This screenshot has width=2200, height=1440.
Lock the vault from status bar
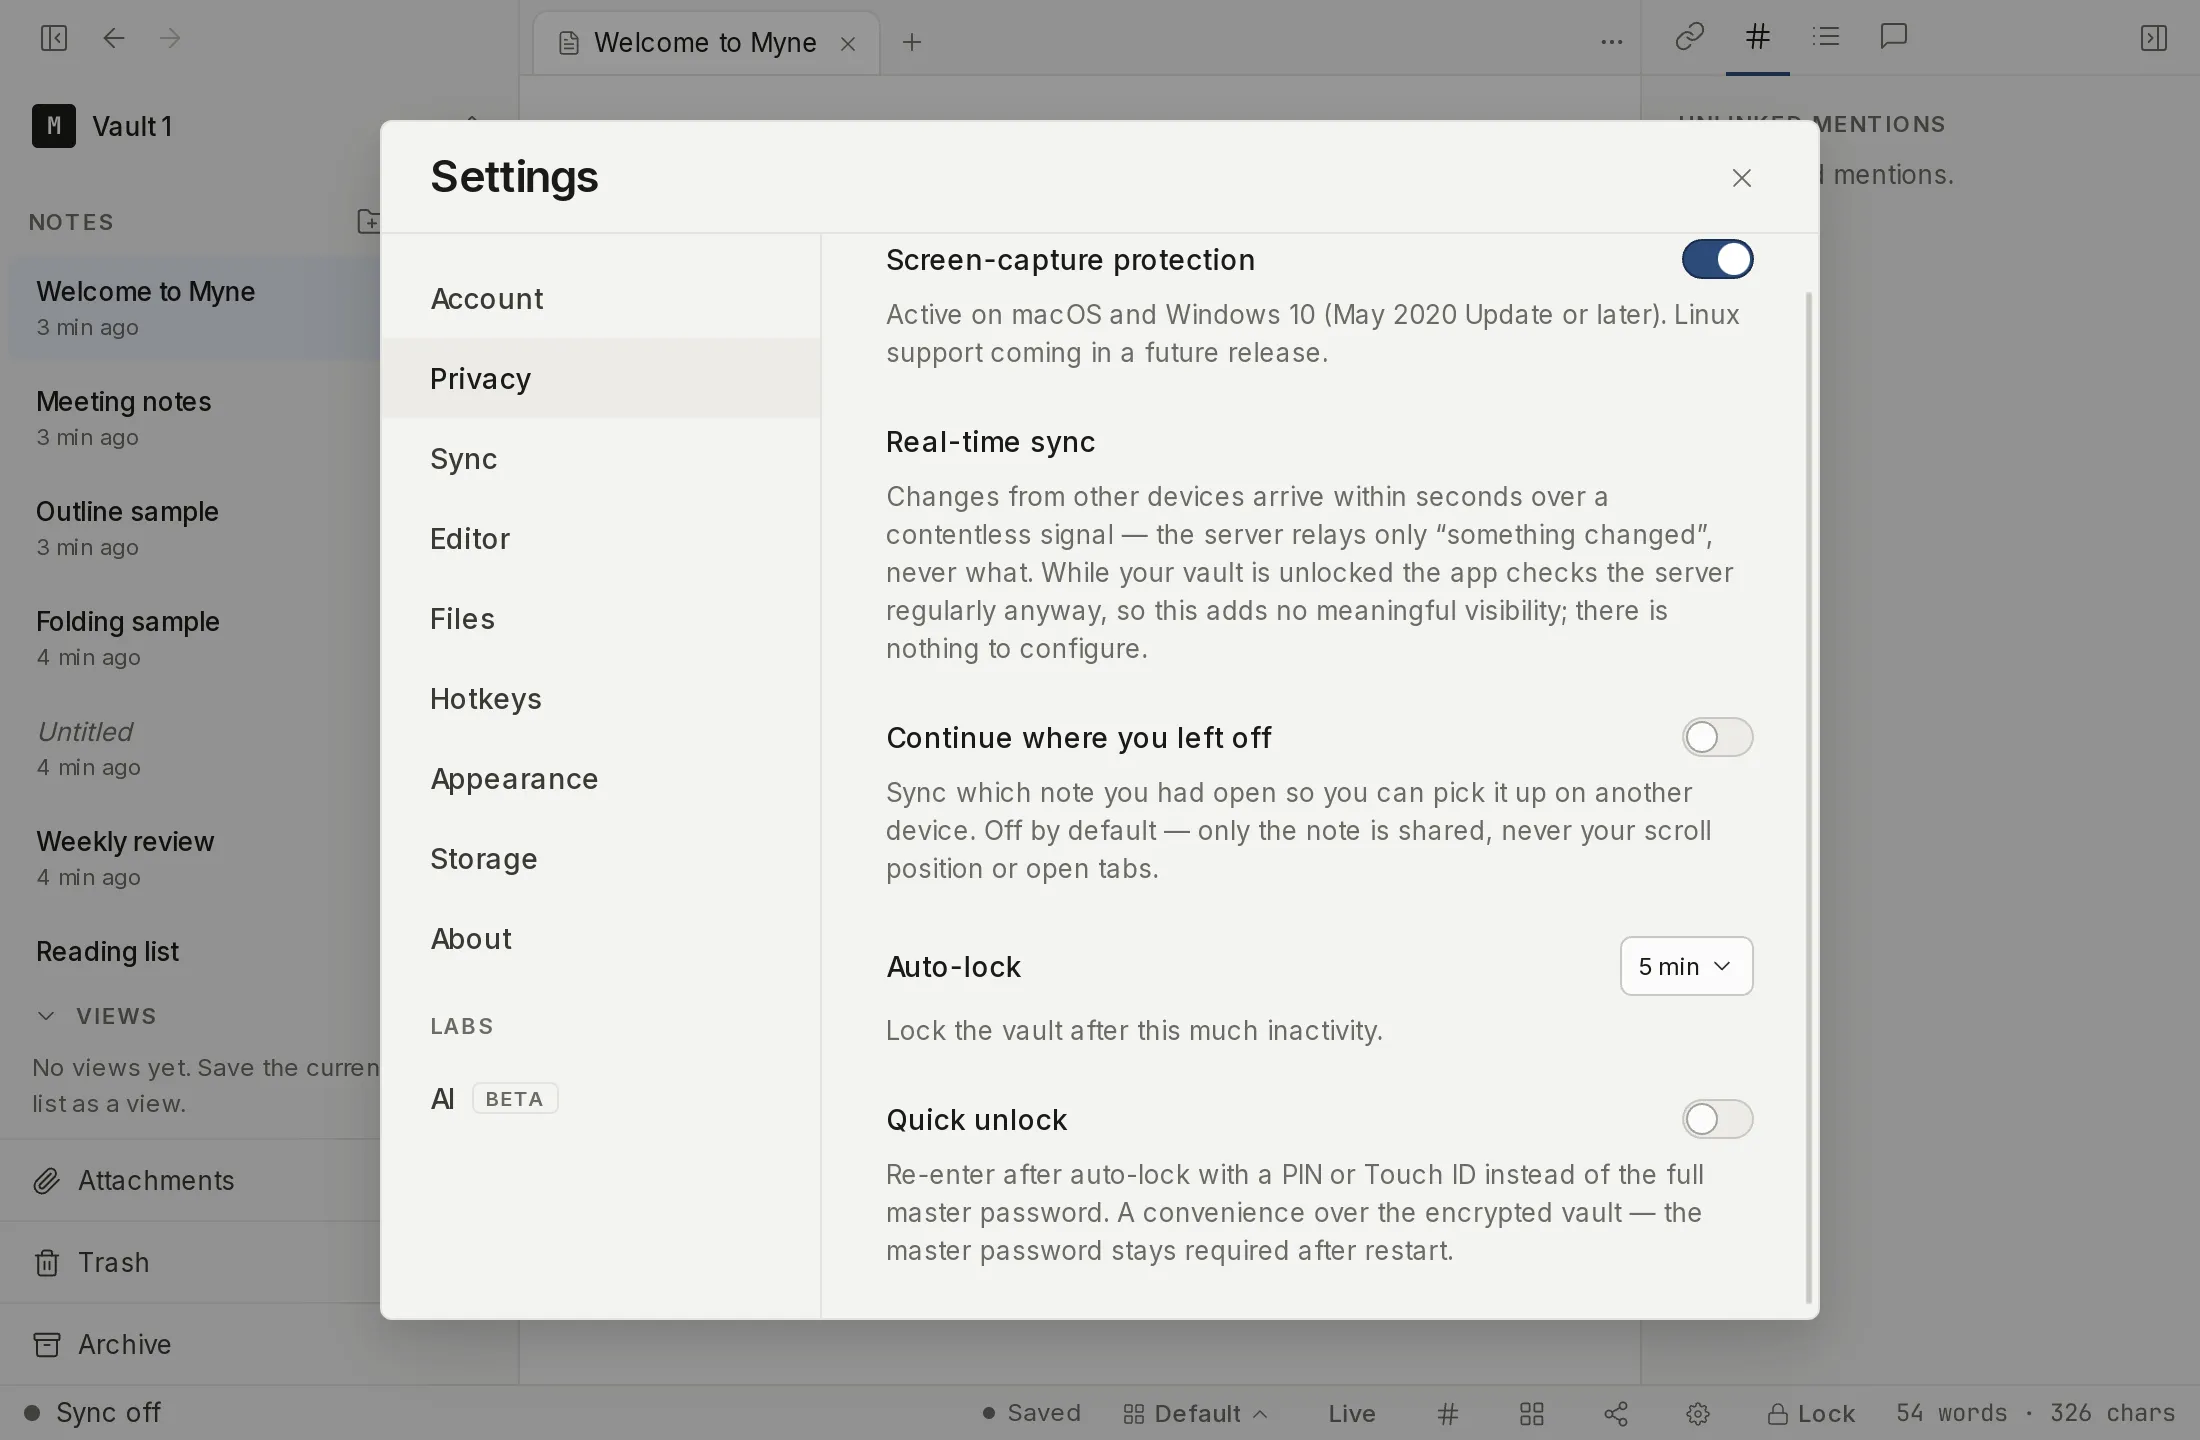1811,1413
